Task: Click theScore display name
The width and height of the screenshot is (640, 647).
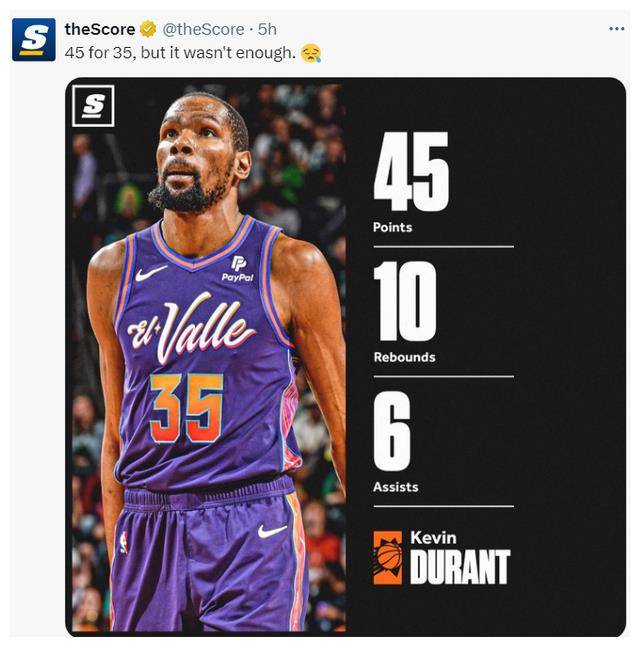Action: [x=100, y=29]
